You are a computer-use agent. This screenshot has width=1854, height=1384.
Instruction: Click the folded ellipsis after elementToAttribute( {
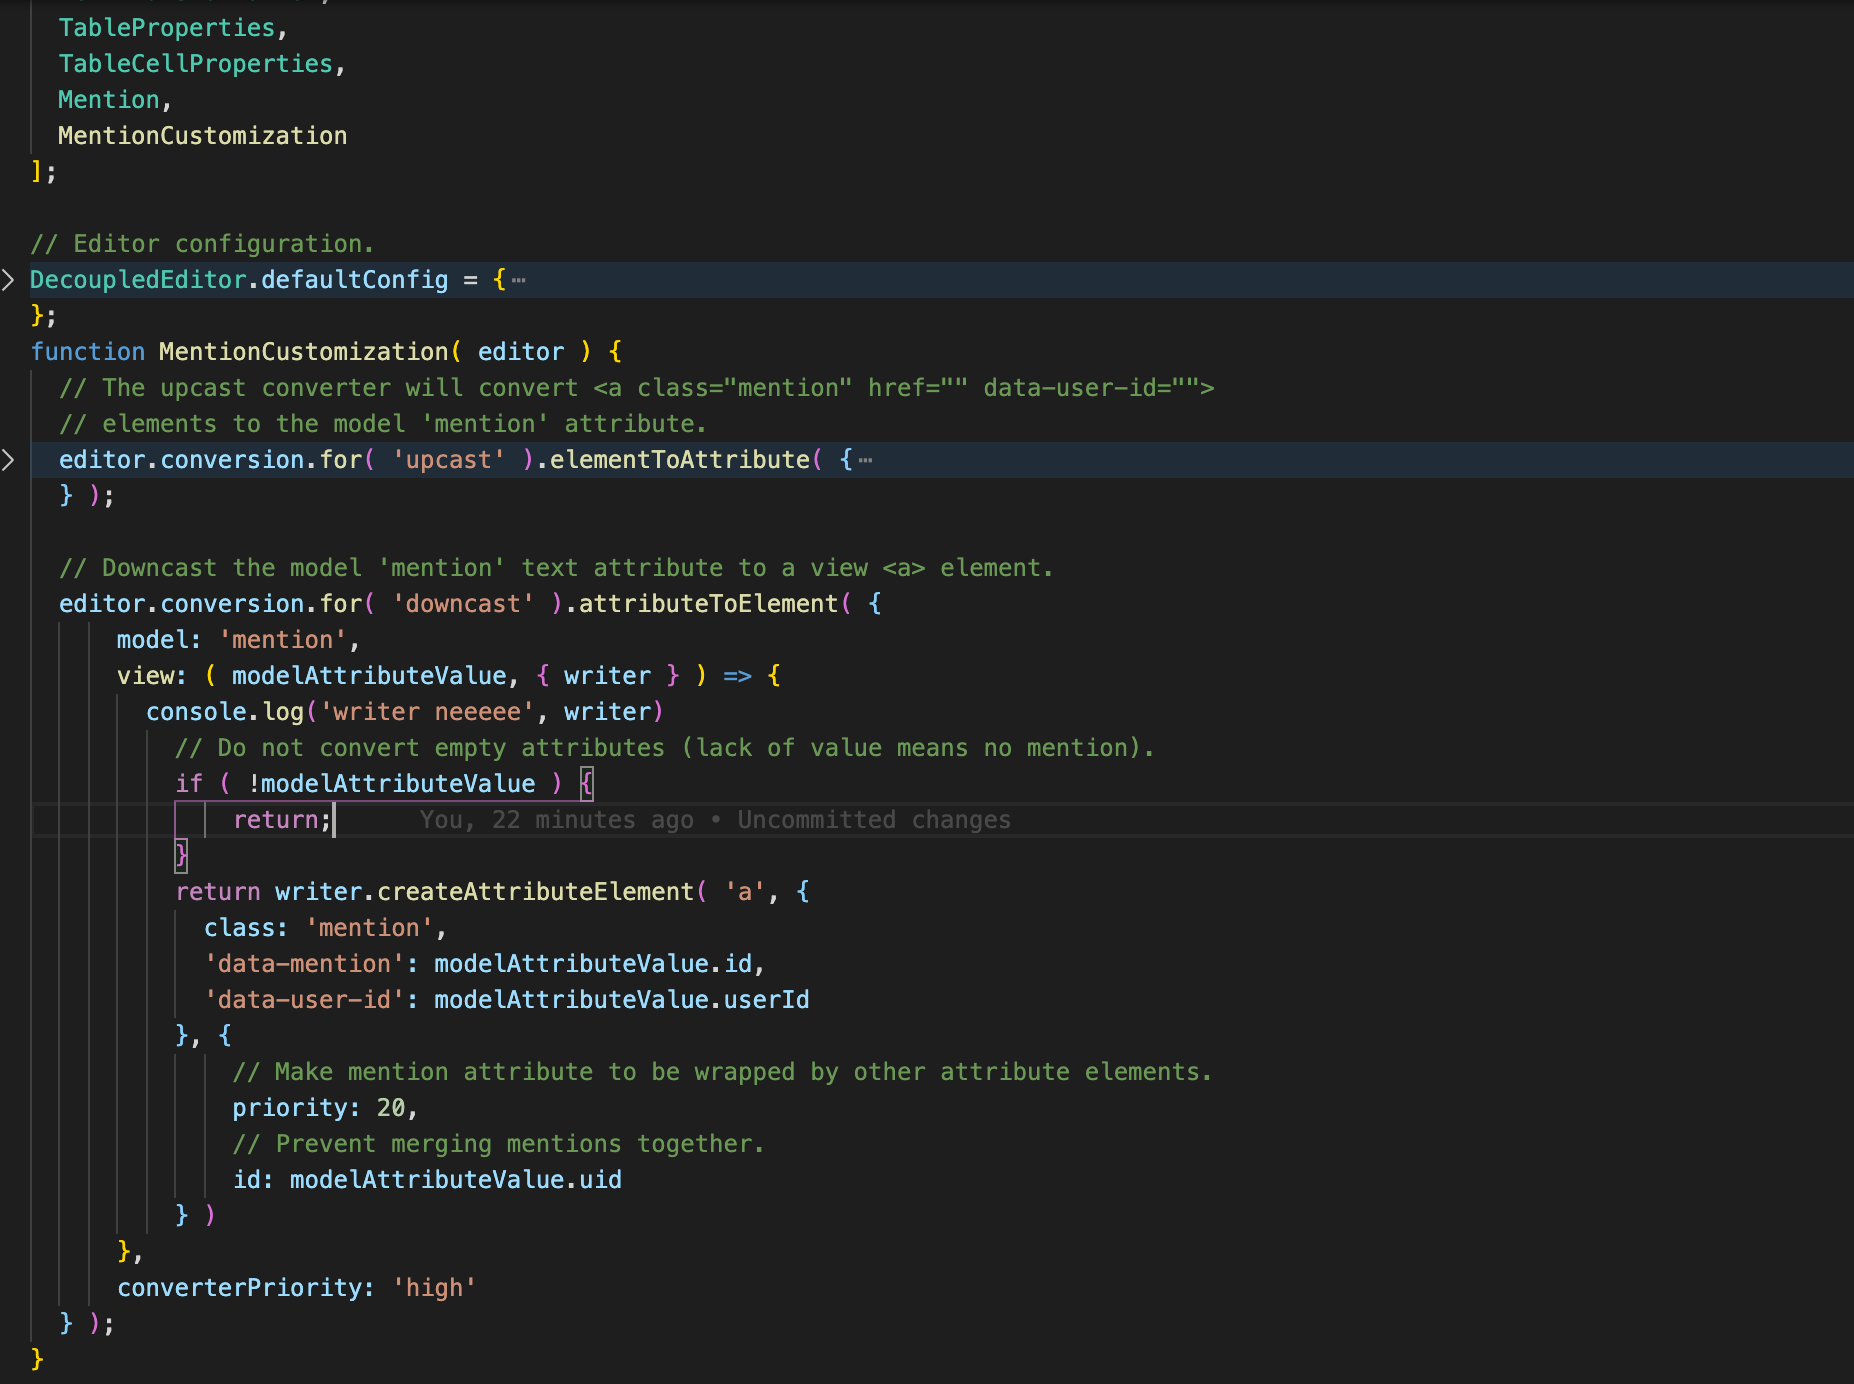pyautogui.click(x=865, y=460)
